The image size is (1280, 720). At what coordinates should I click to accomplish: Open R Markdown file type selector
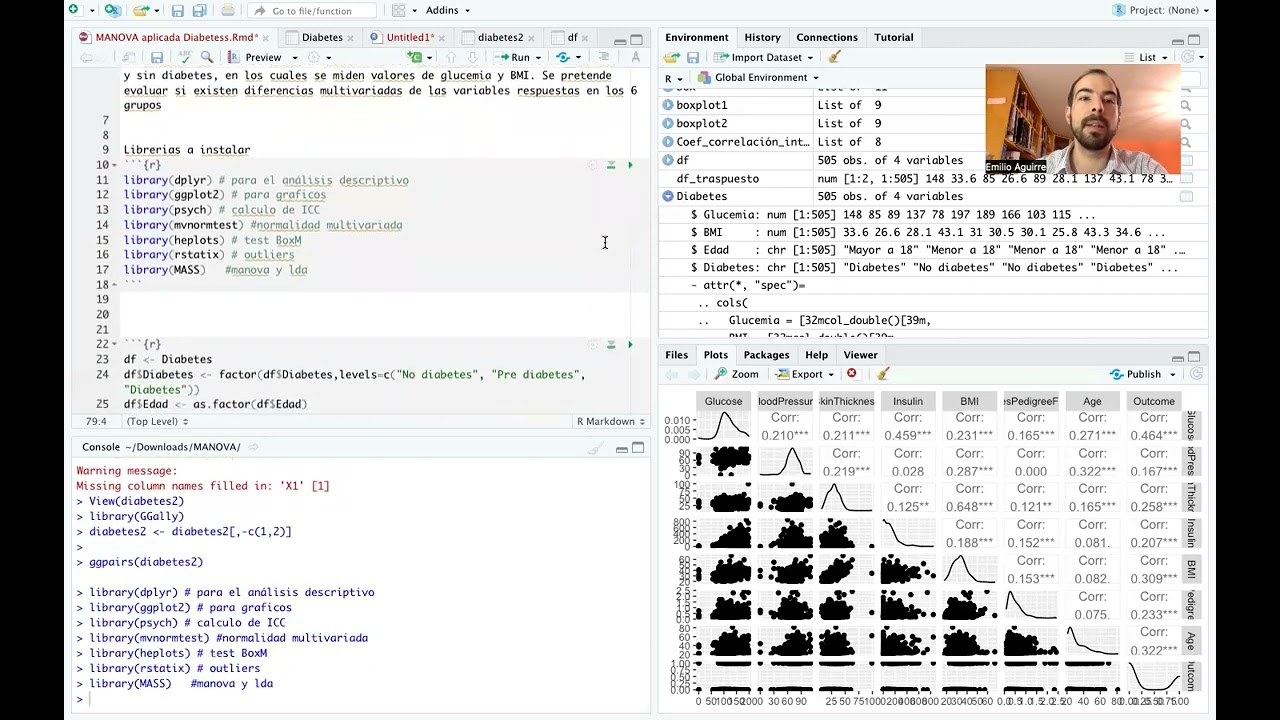coord(610,421)
